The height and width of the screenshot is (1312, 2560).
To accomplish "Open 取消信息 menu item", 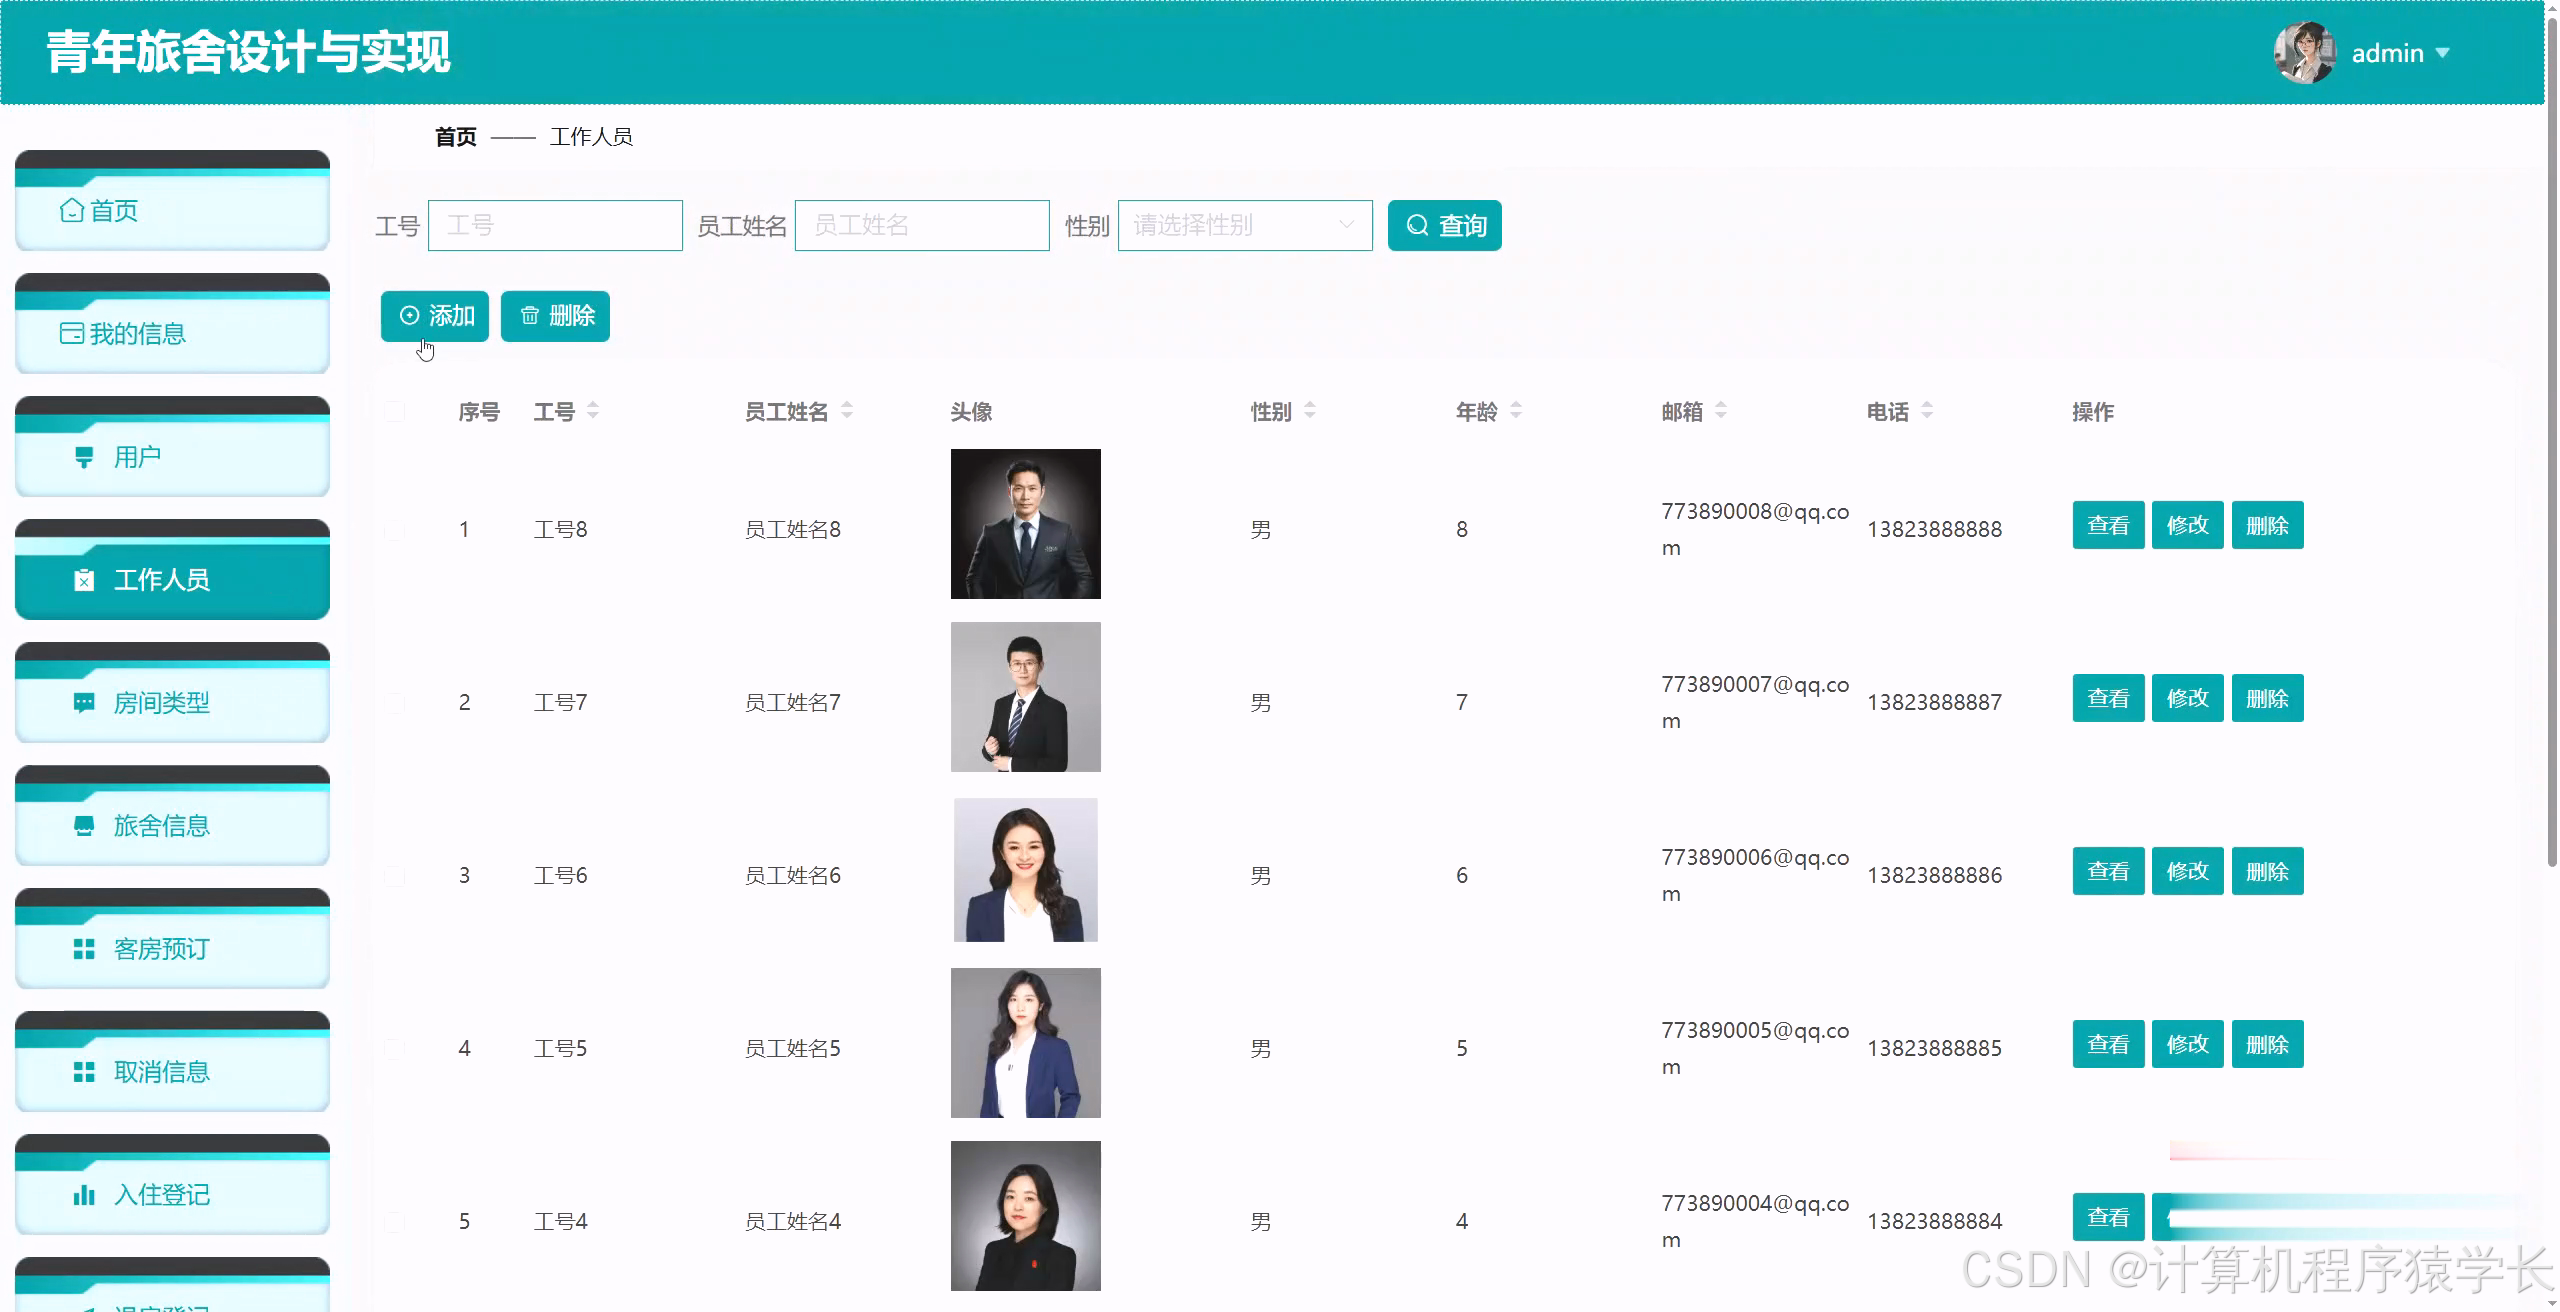I will coord(161,1072).
